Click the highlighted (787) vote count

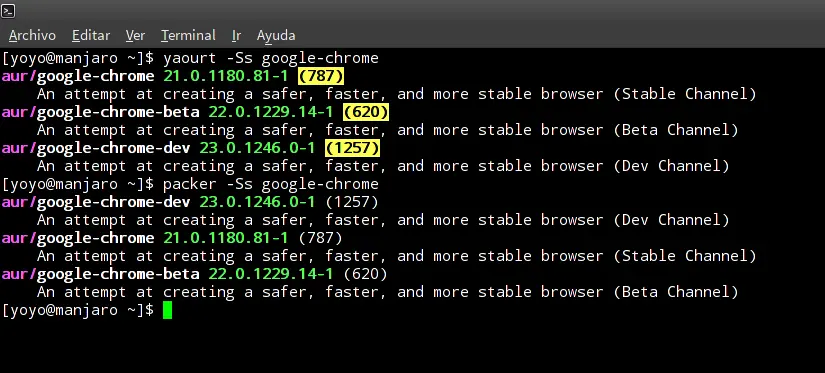tap(321, 76)
